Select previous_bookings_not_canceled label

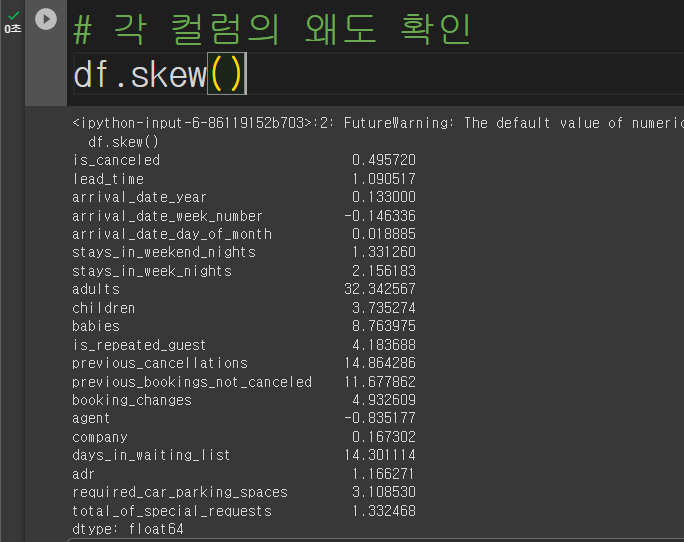192,382
